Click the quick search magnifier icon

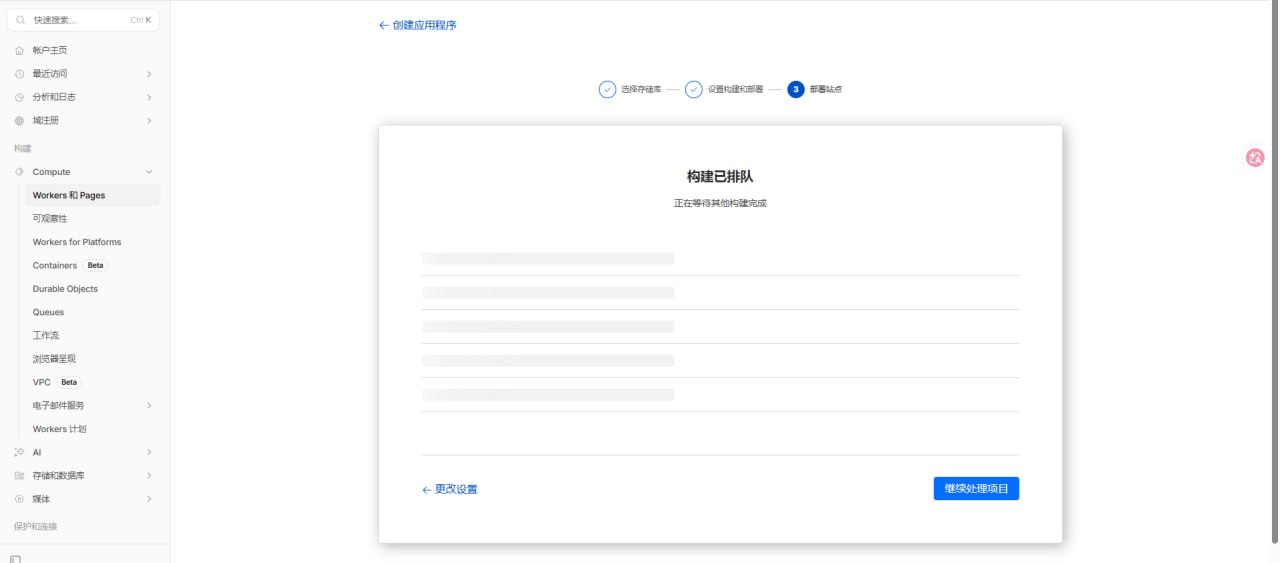20,20
